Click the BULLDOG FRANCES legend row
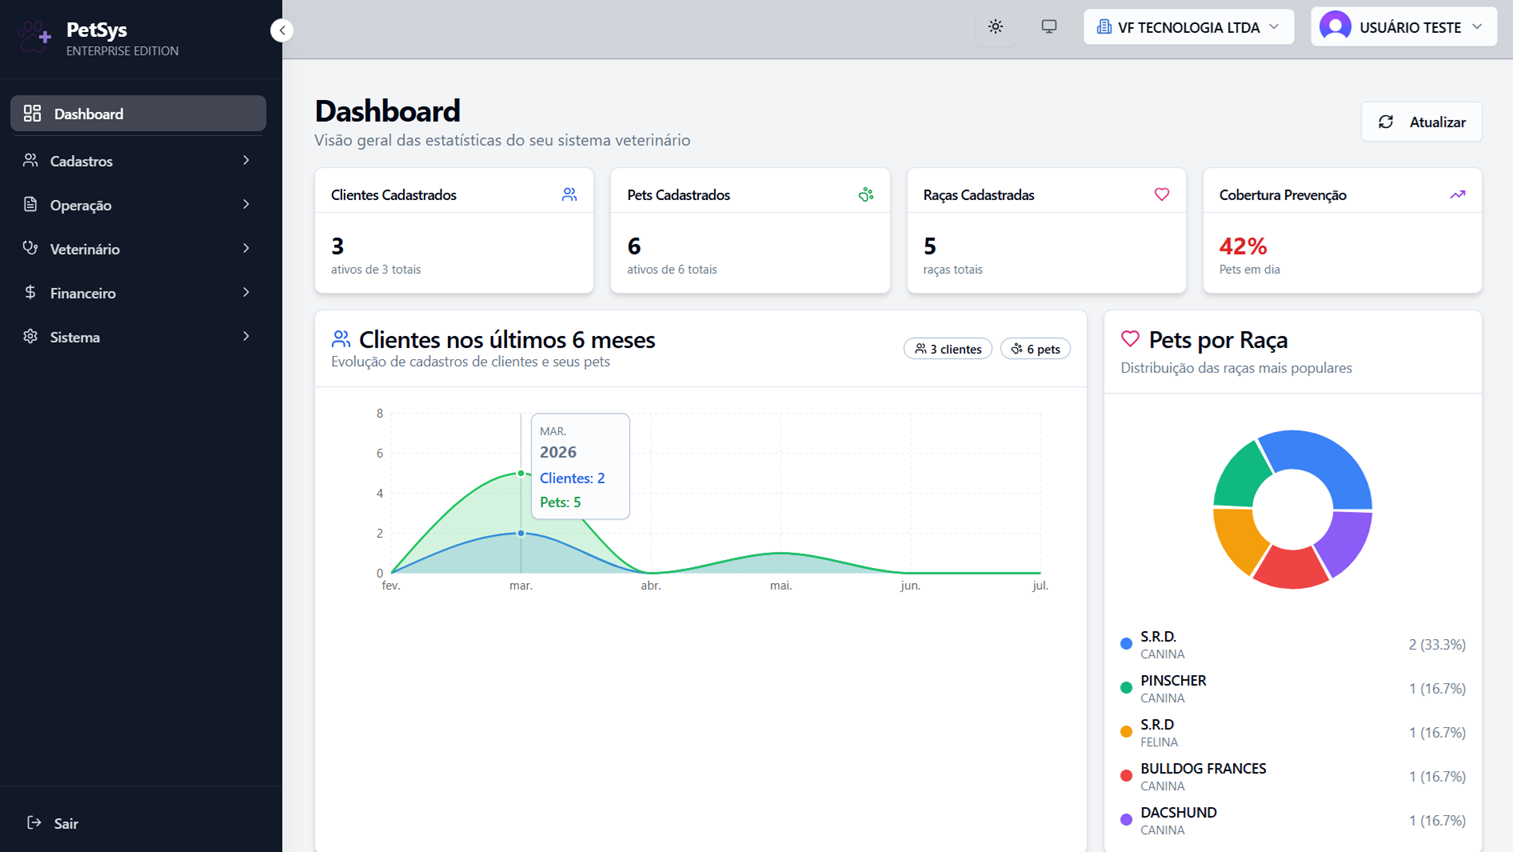1513x852 pixels. point(1293,777)
